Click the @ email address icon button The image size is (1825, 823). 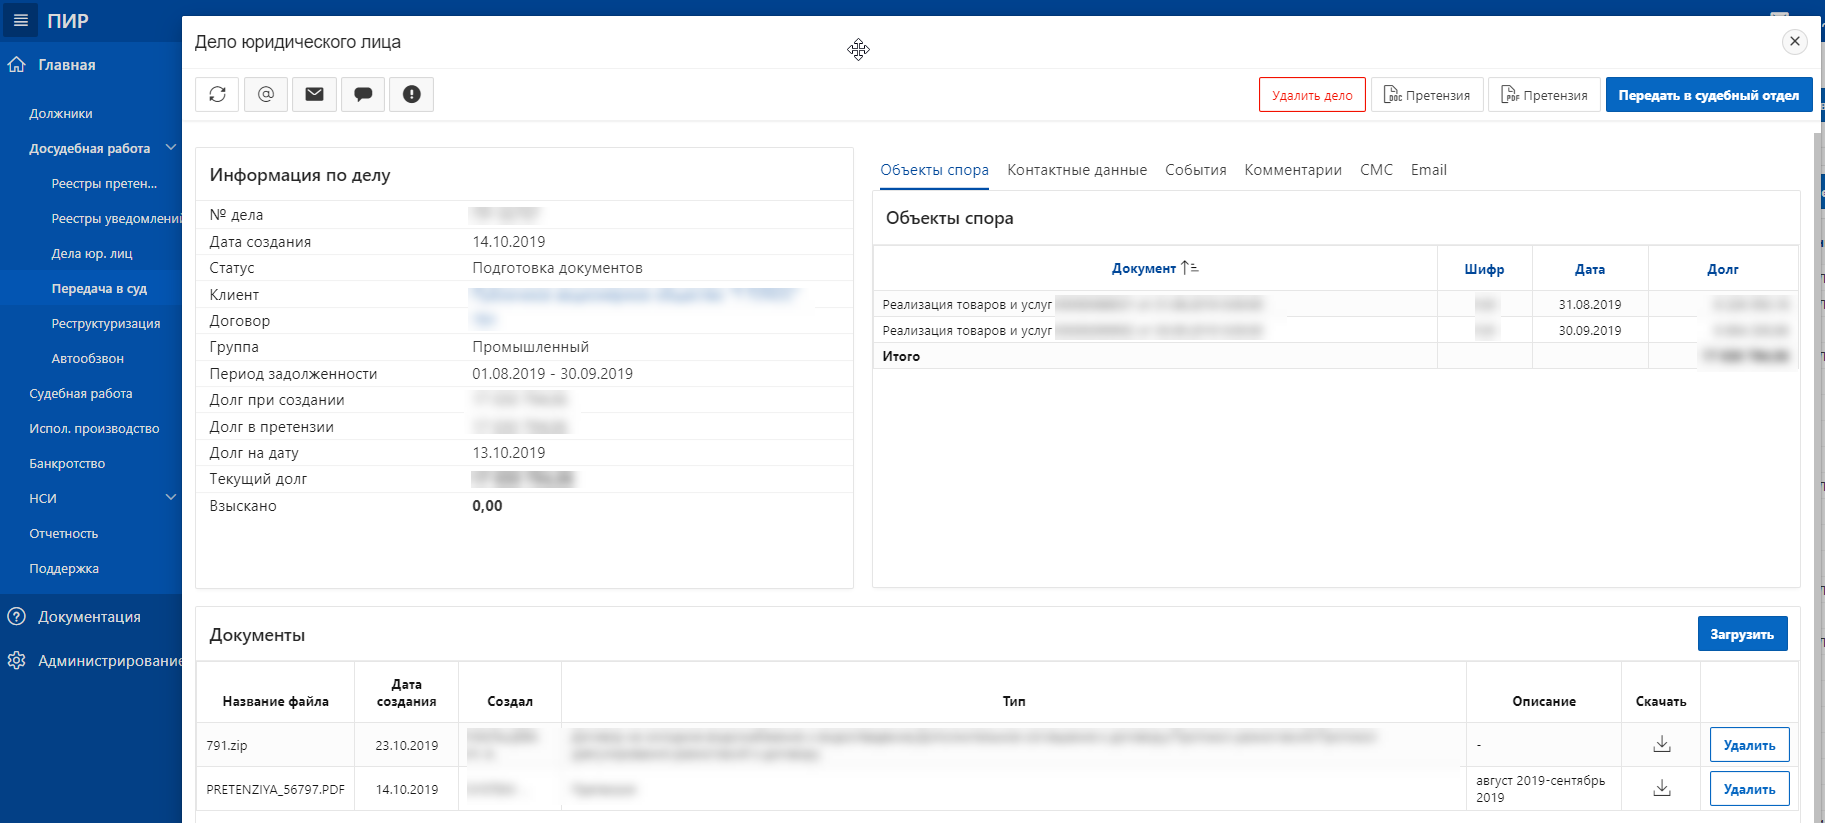(266, 94)
